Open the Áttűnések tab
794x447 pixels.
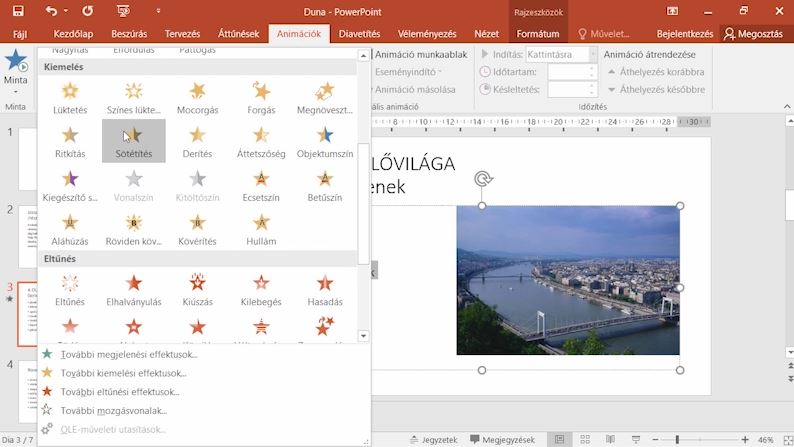(x=238, y=34)
